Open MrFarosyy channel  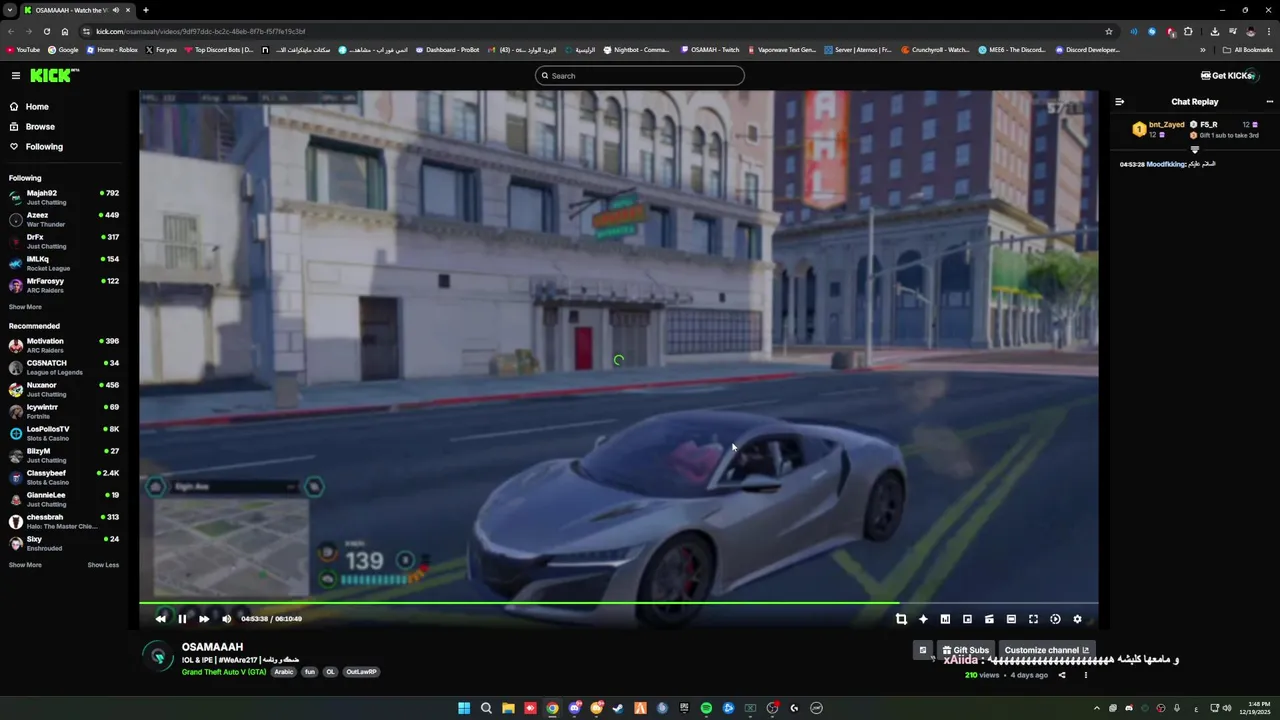click(64, 285)
